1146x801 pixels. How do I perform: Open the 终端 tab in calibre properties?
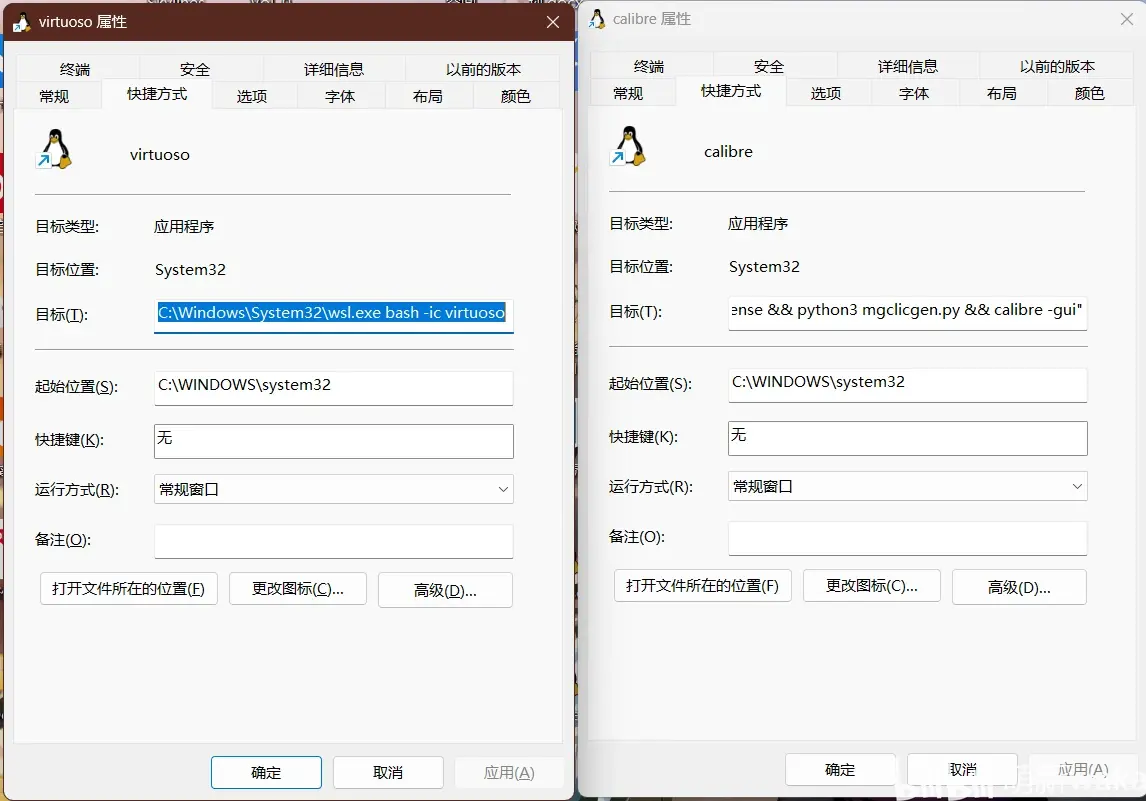(649, 67)
